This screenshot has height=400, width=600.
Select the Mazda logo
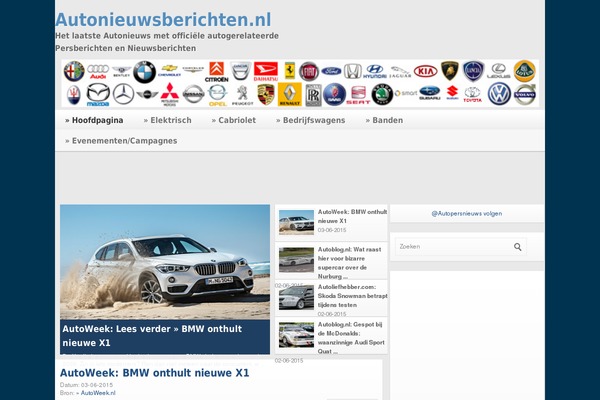(x=98, y=95)
